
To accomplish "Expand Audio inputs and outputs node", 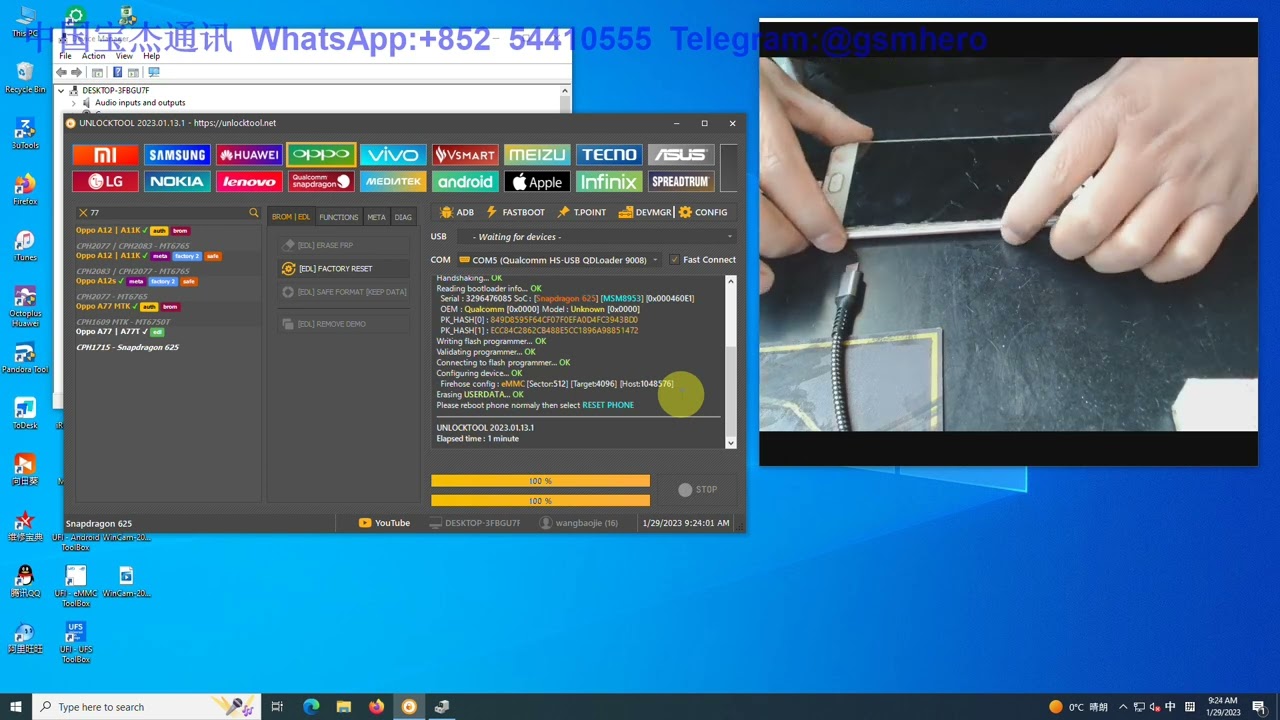I will coord(73,103).
